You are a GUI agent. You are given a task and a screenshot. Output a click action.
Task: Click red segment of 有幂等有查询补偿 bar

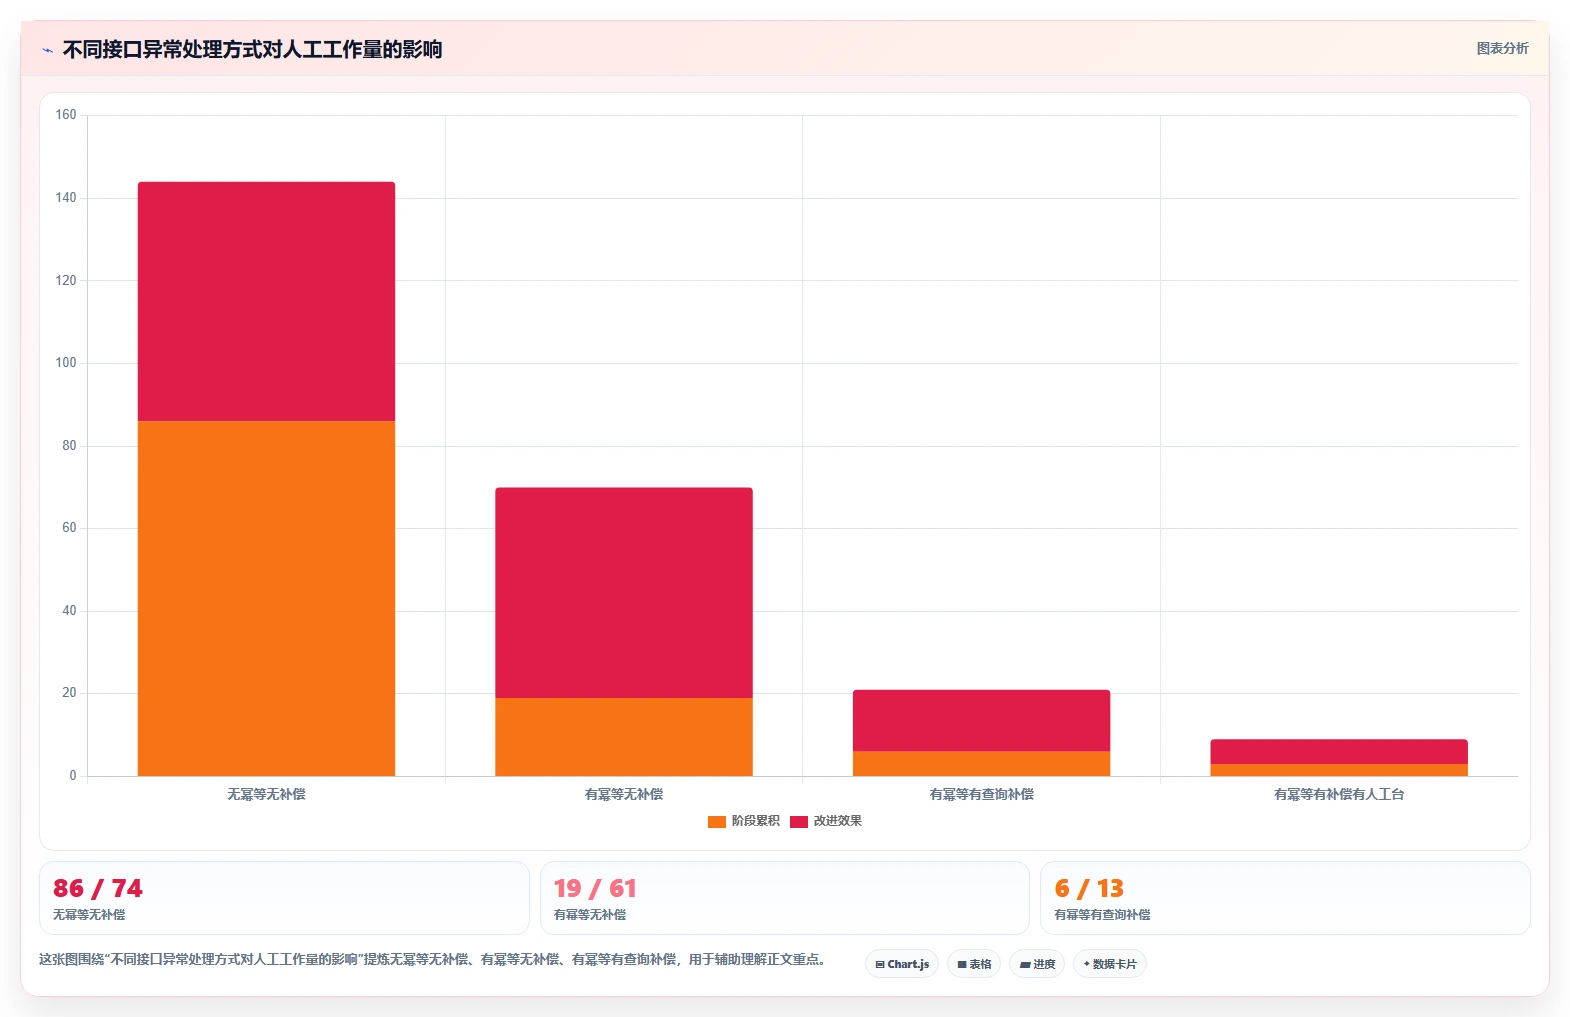(981, 720)
